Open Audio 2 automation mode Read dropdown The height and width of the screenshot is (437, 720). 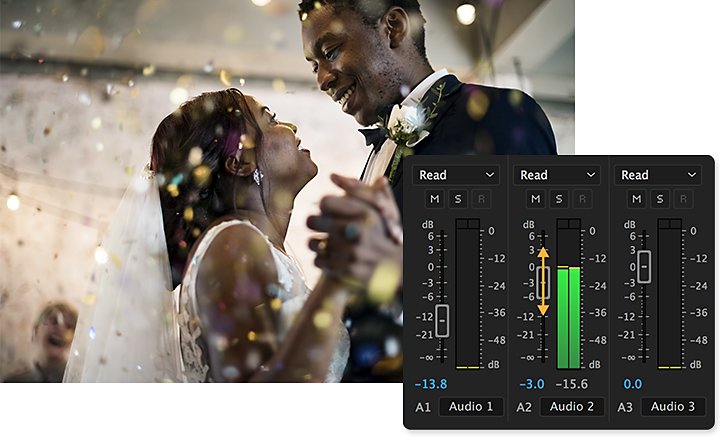557,175
